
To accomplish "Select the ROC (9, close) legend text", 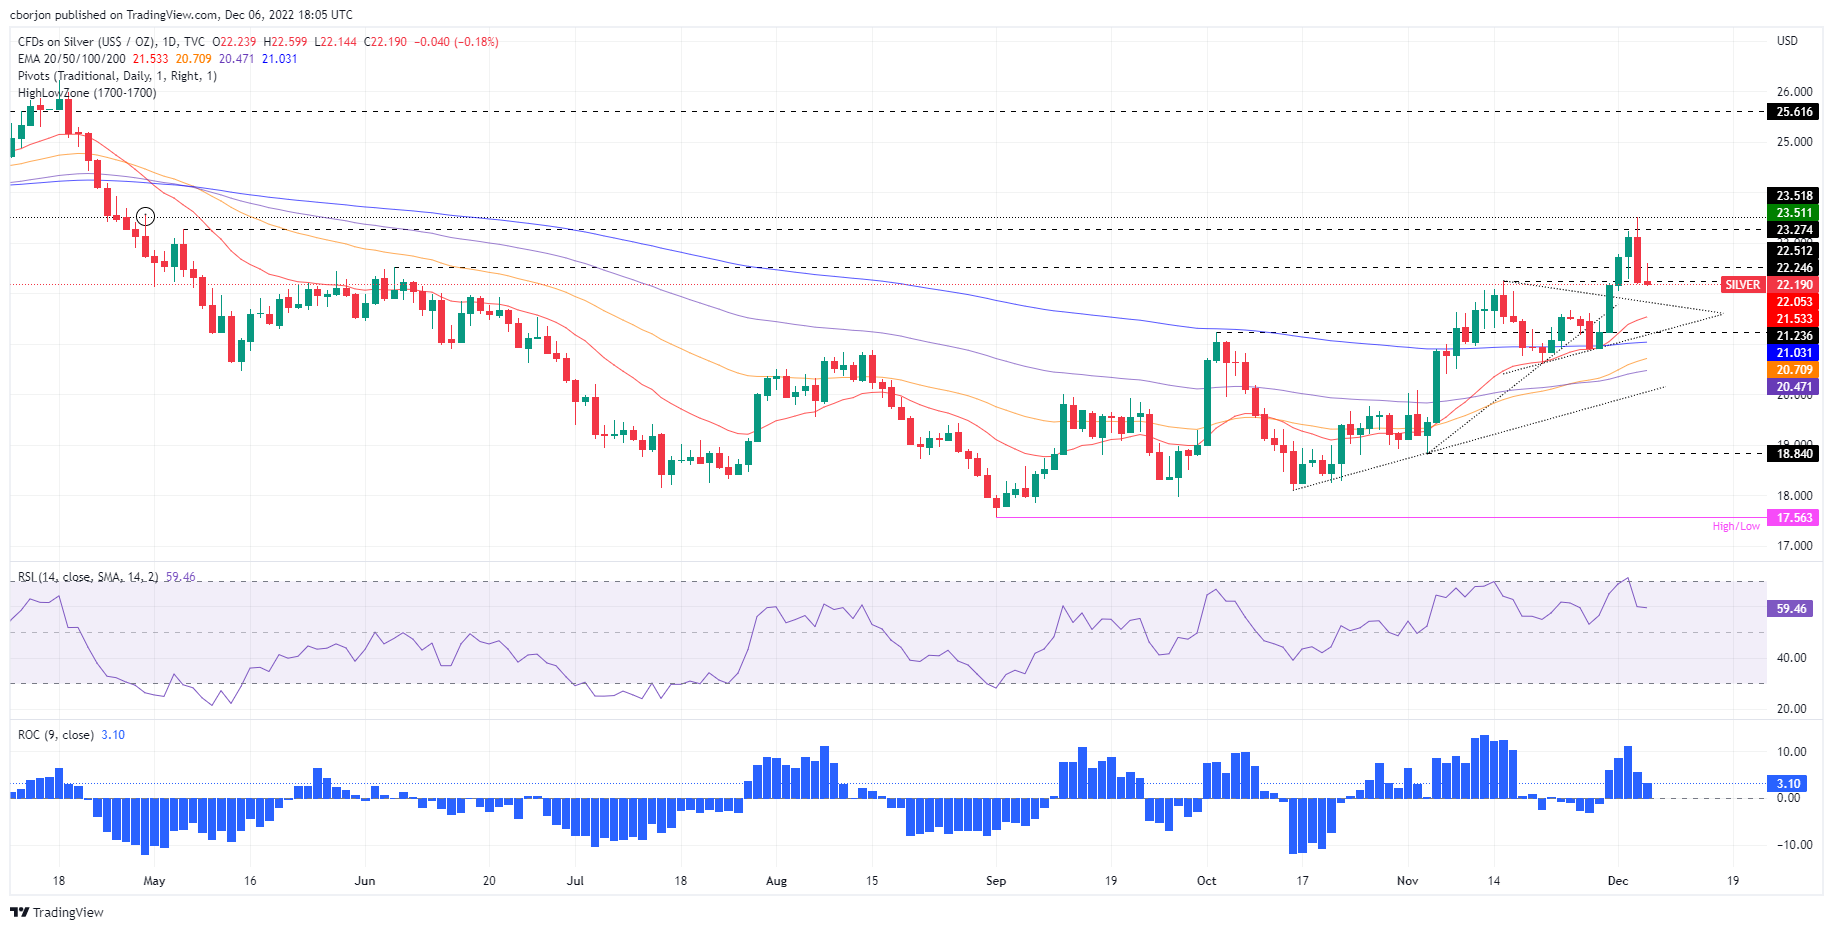I will pos(56,735).
